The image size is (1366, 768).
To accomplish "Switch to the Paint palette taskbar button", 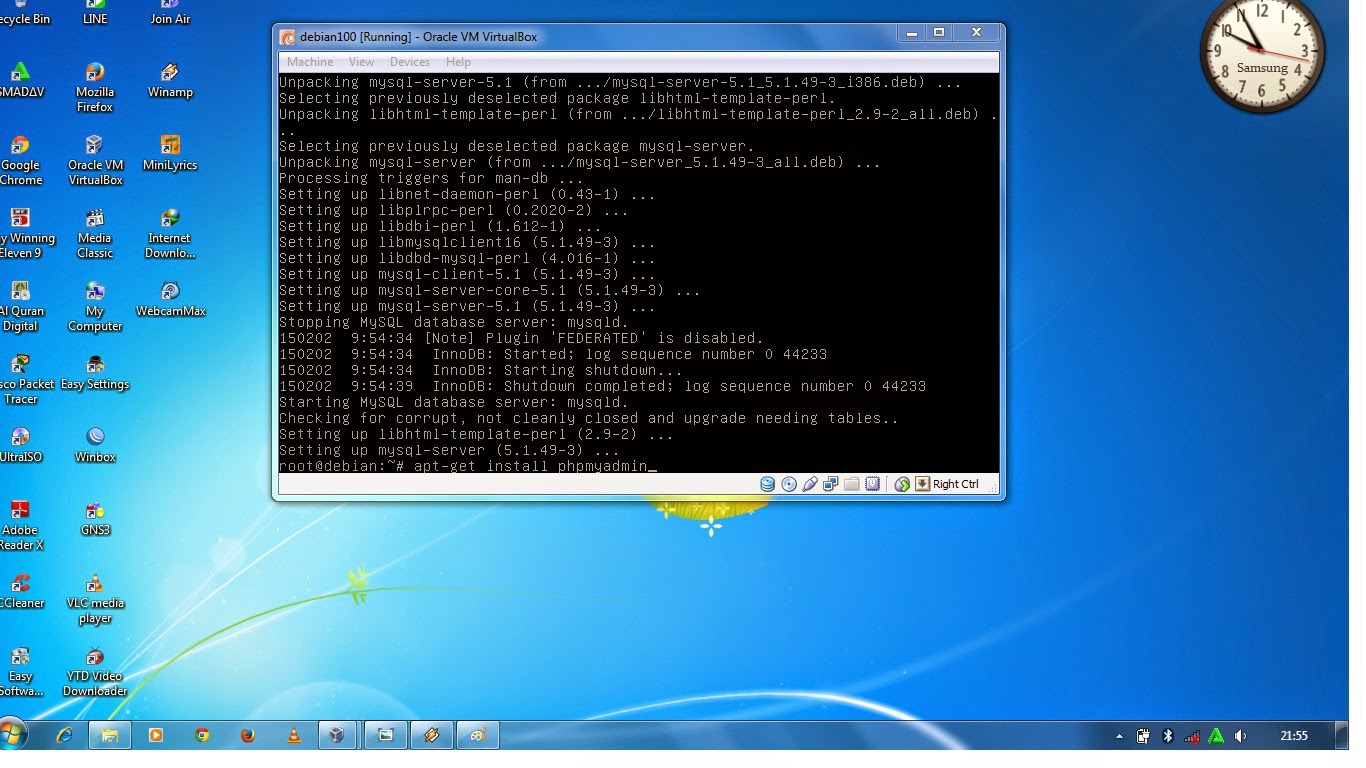I will (x=478, y=735).
